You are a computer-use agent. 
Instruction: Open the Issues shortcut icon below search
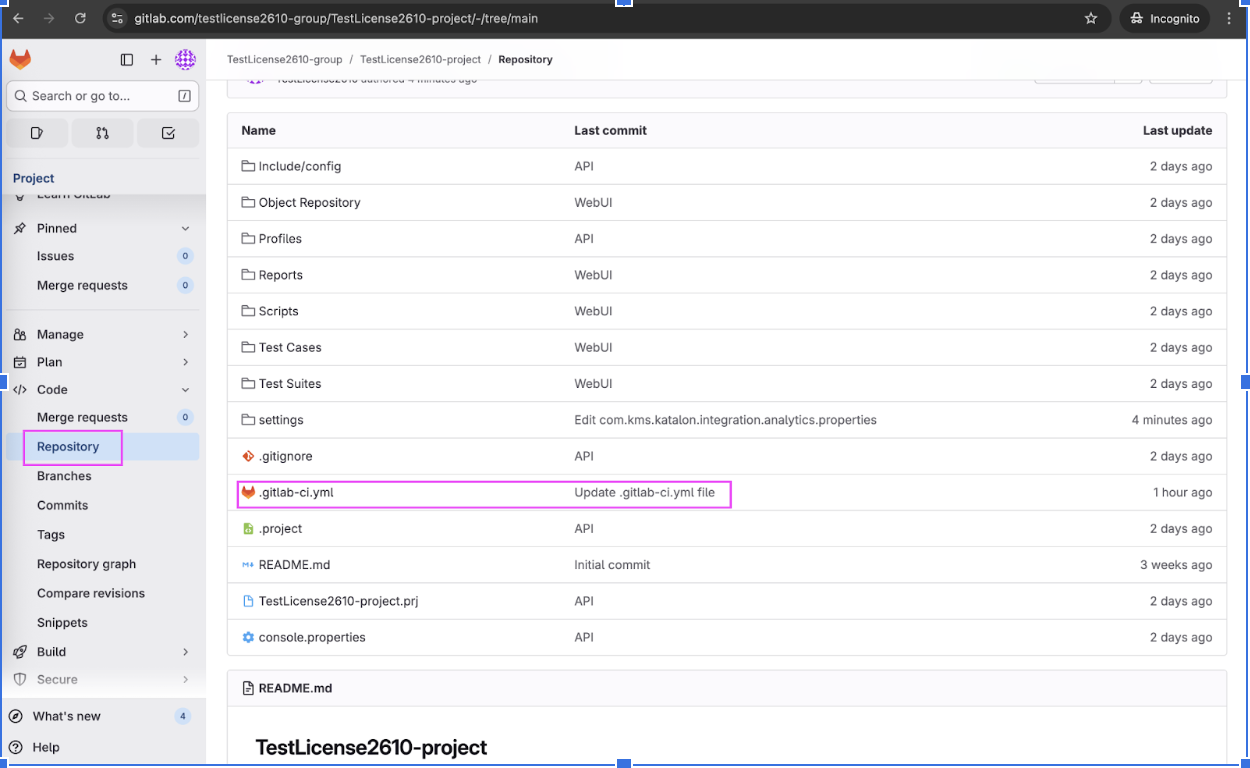(x=36, y=133)
